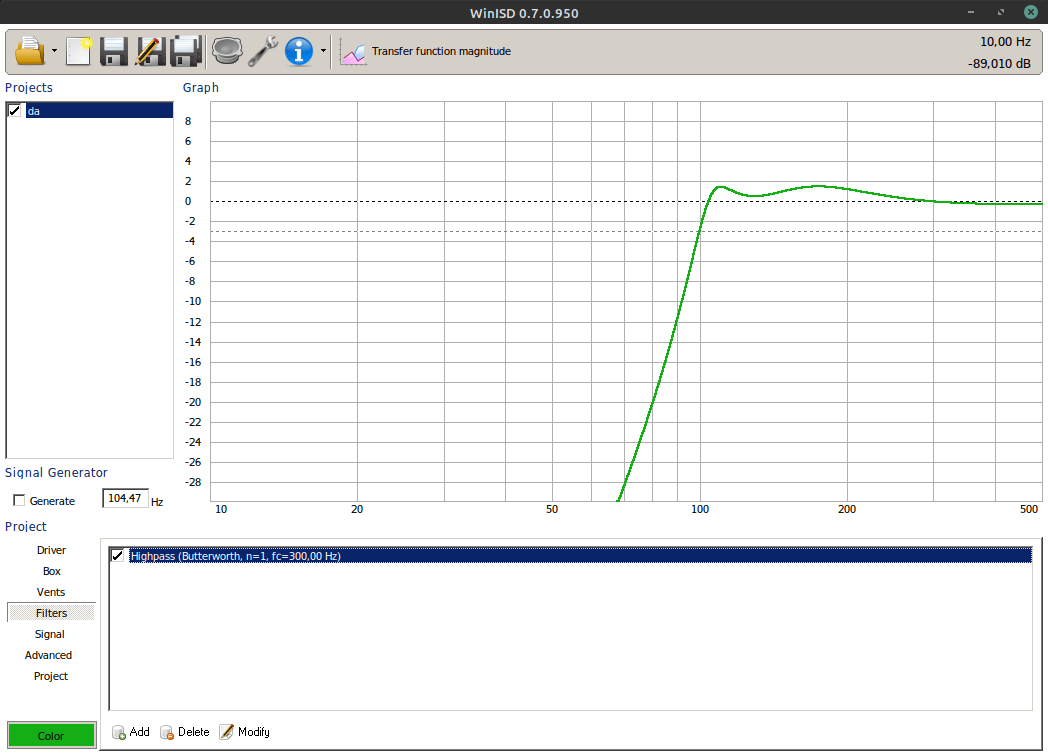
Task: Open project folder icon in toolbar
Action: click(29, 51)
